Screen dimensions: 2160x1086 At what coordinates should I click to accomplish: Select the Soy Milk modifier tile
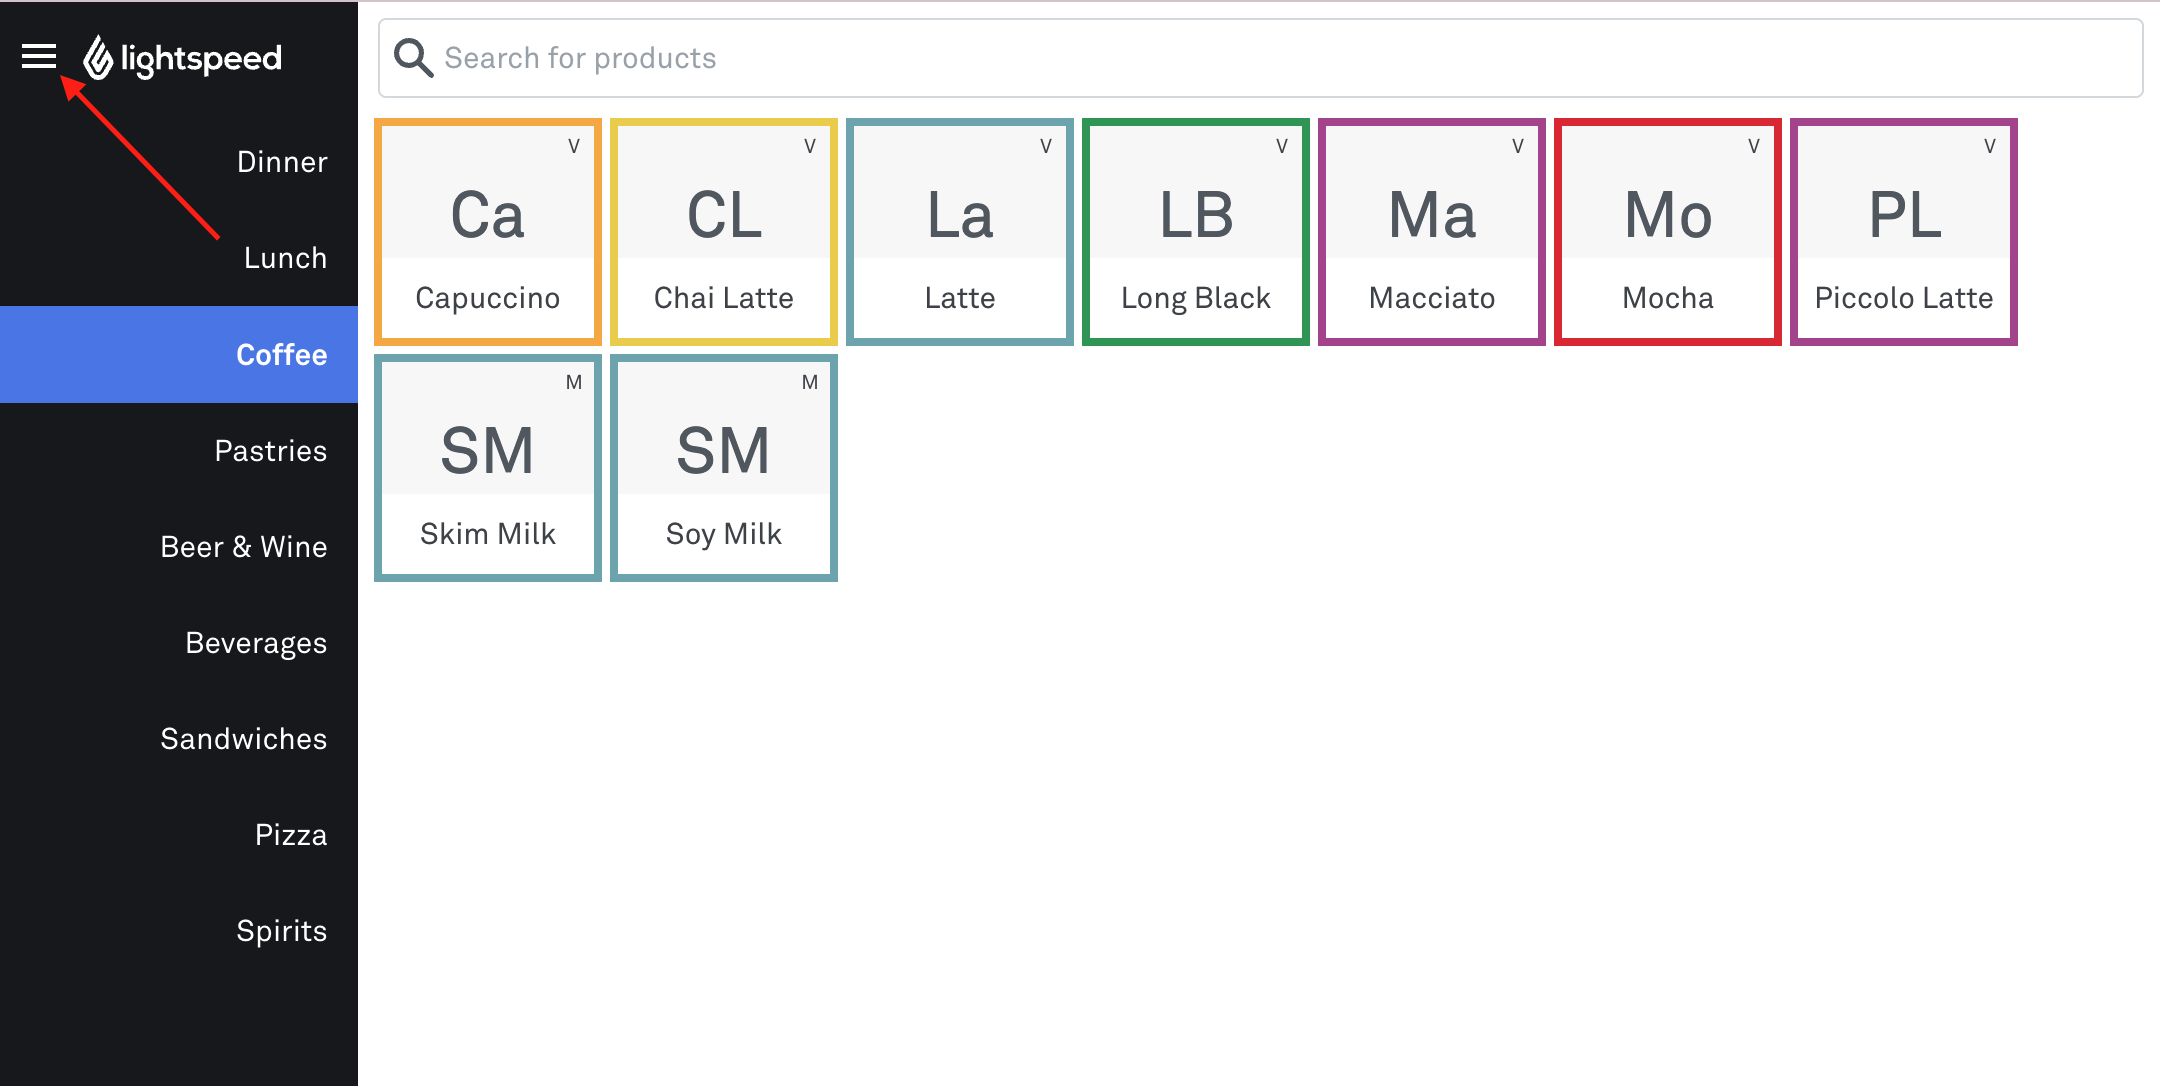724,468
